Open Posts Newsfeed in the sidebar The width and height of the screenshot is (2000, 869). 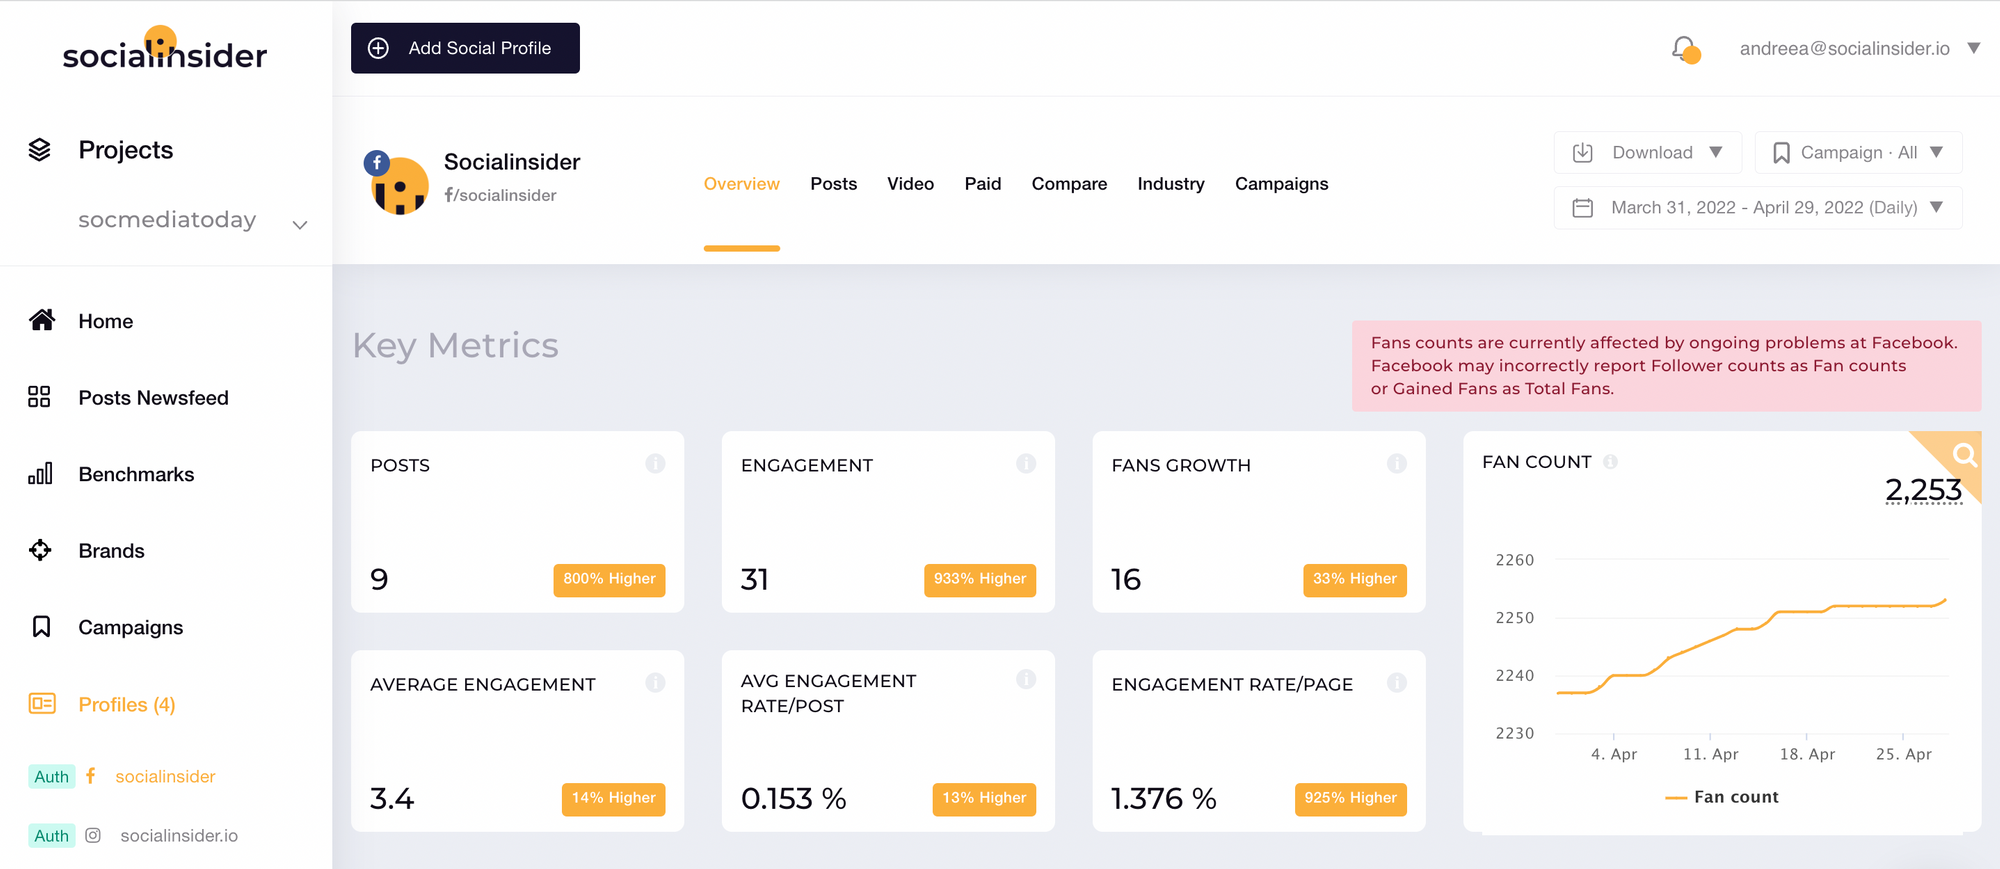click(x=153, y=398)
